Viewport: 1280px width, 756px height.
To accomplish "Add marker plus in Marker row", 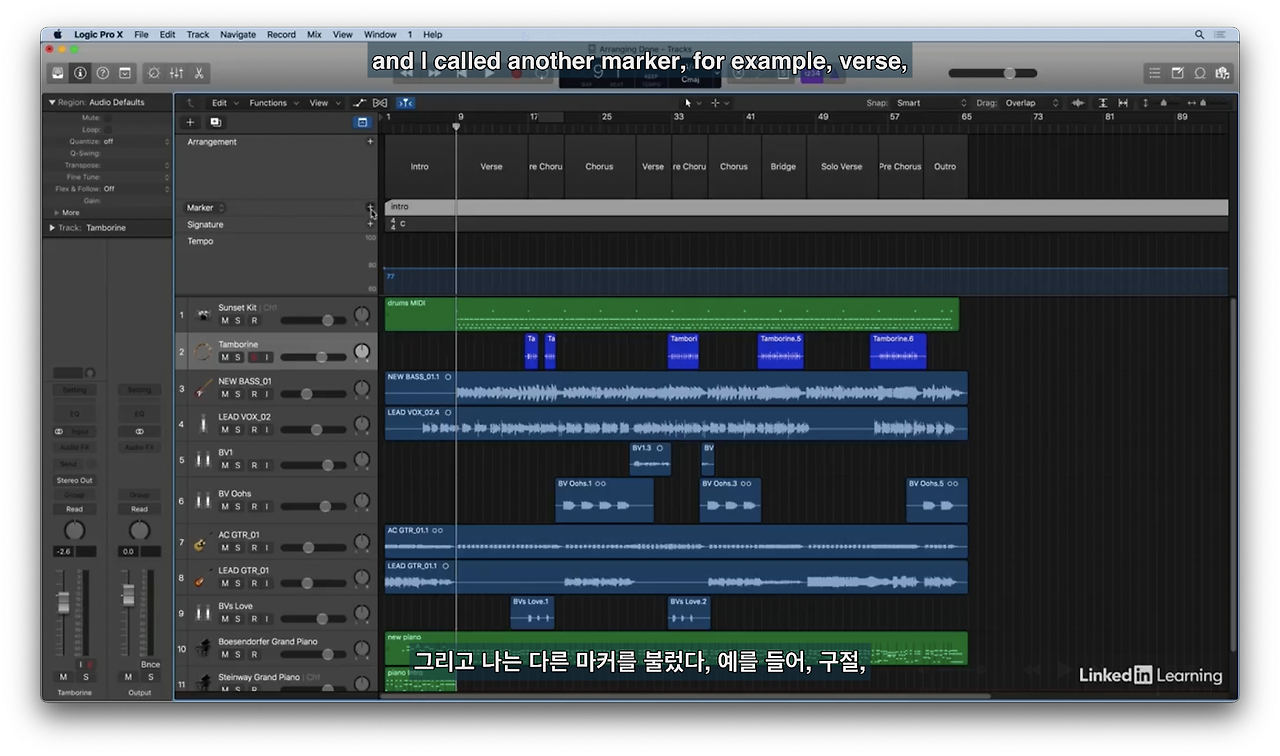I will point(370,207).
